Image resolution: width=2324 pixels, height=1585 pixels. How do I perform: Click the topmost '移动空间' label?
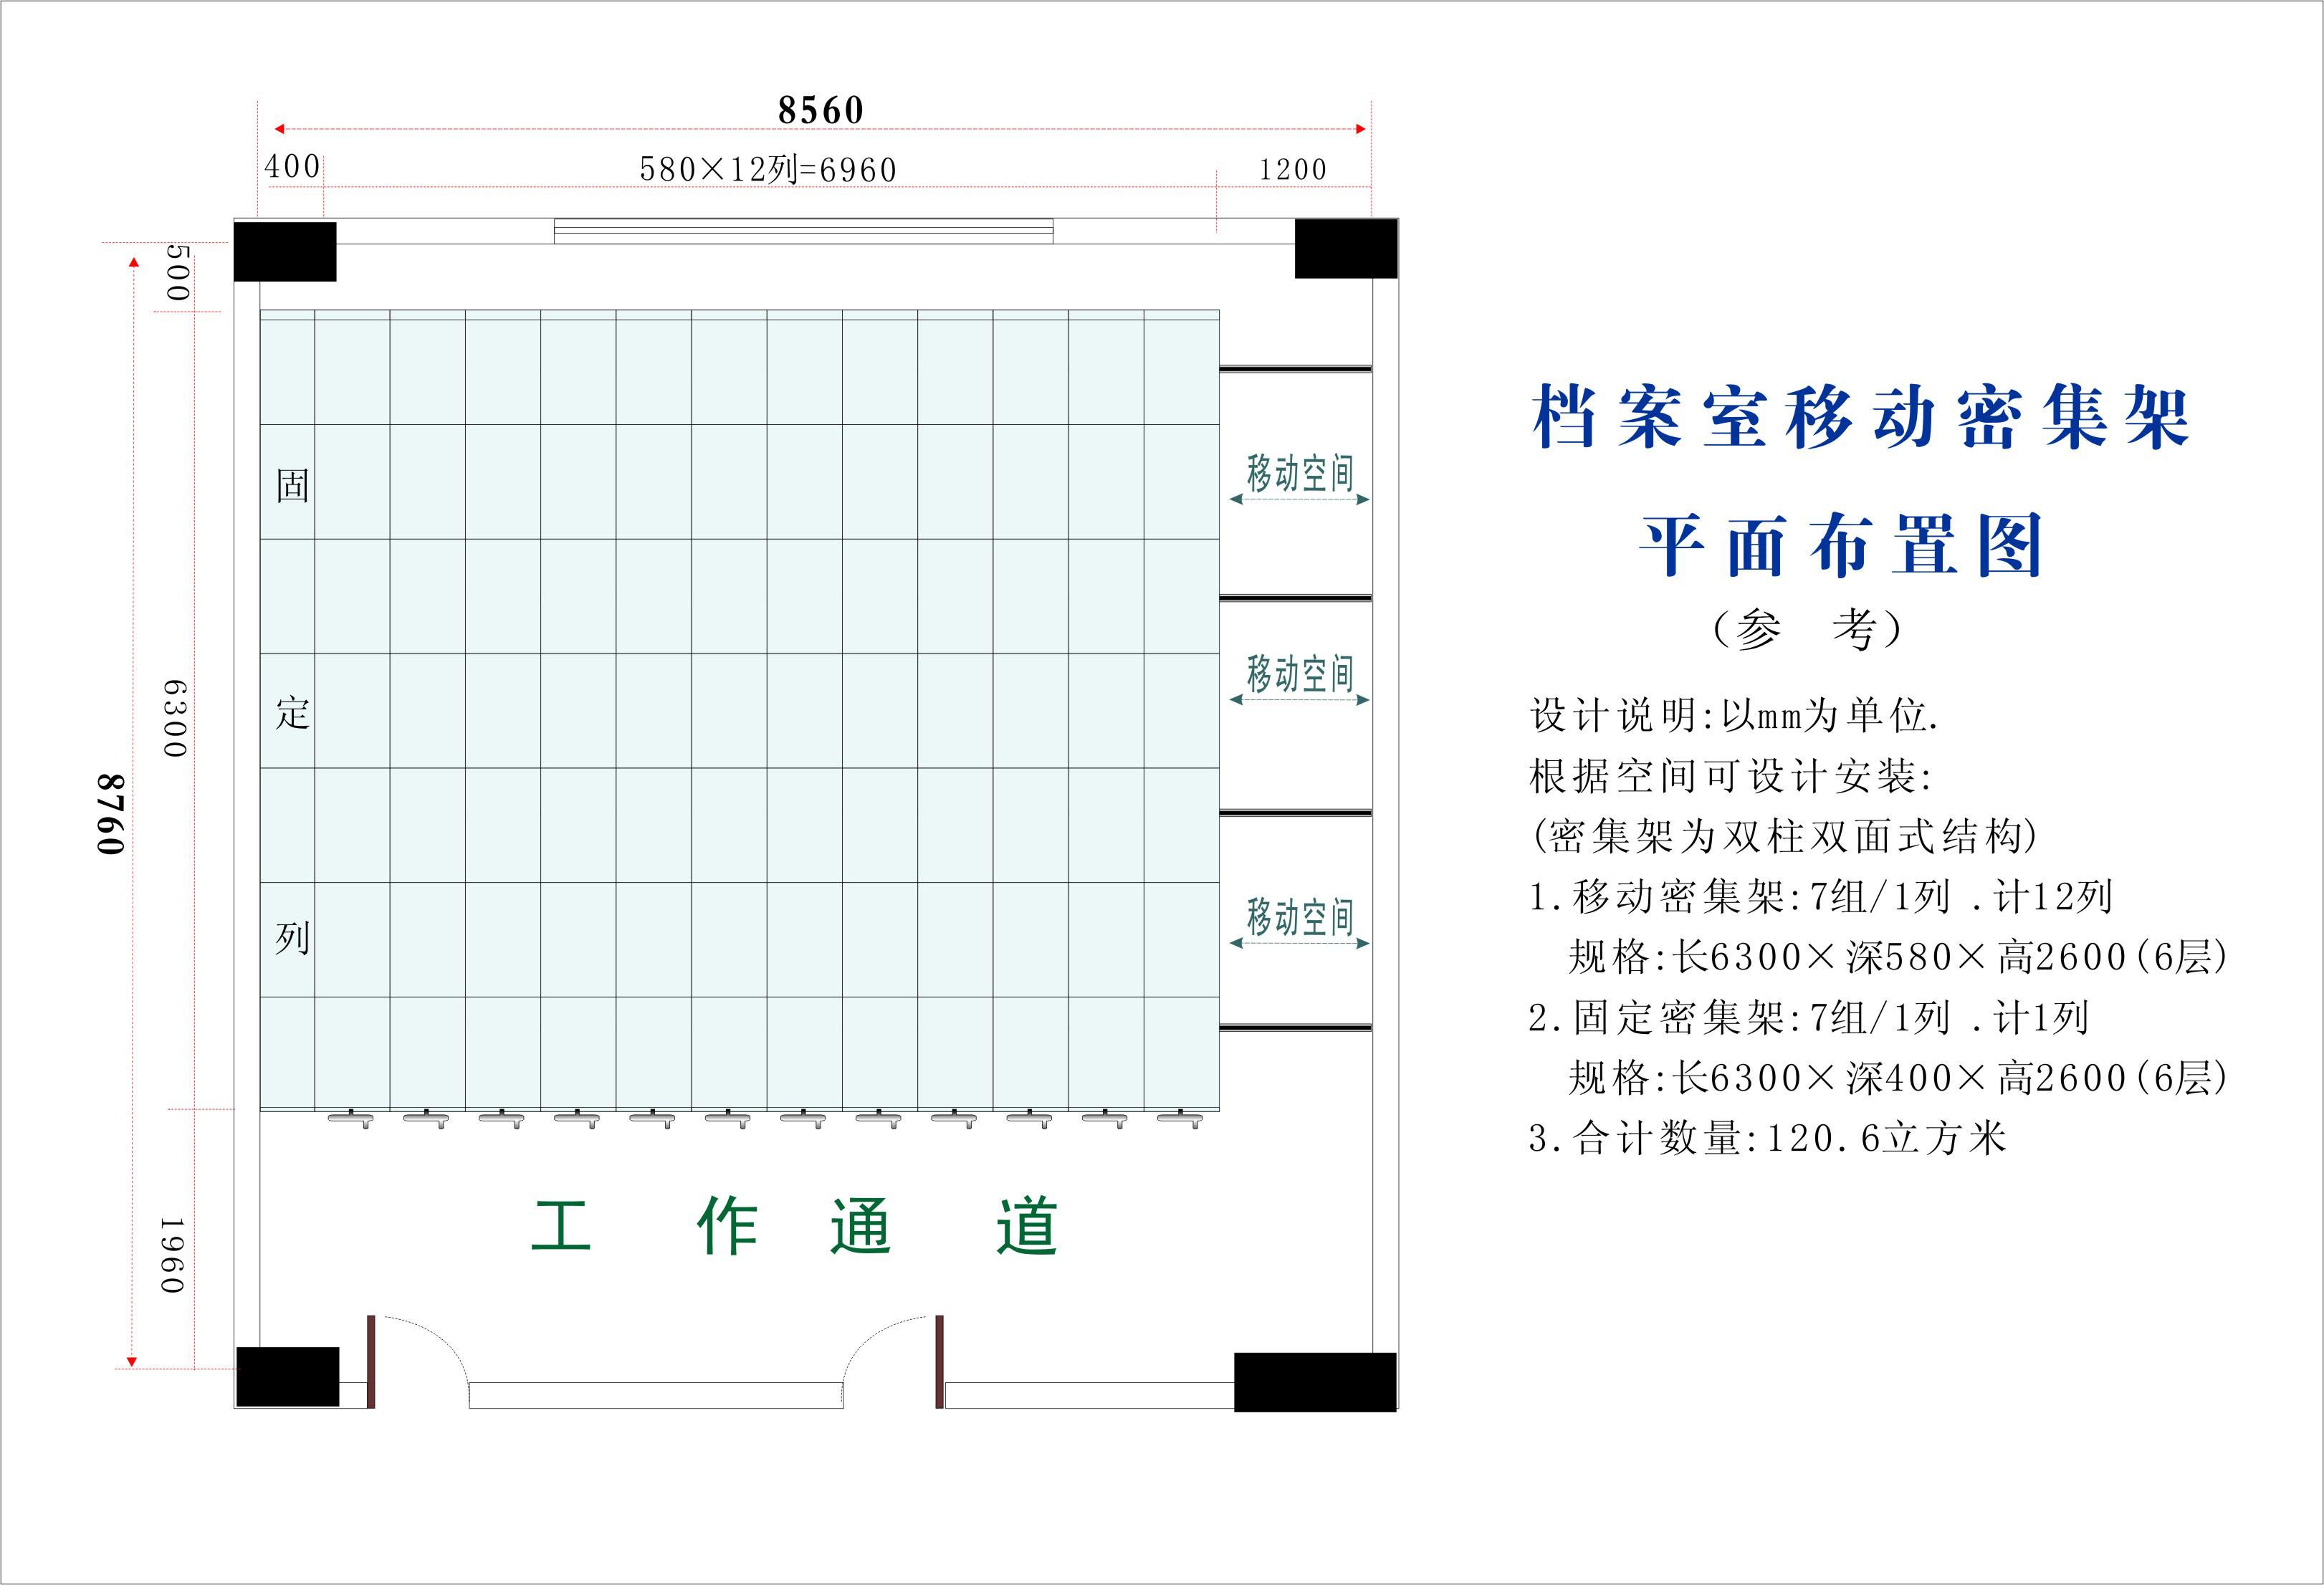point(1299,473)
